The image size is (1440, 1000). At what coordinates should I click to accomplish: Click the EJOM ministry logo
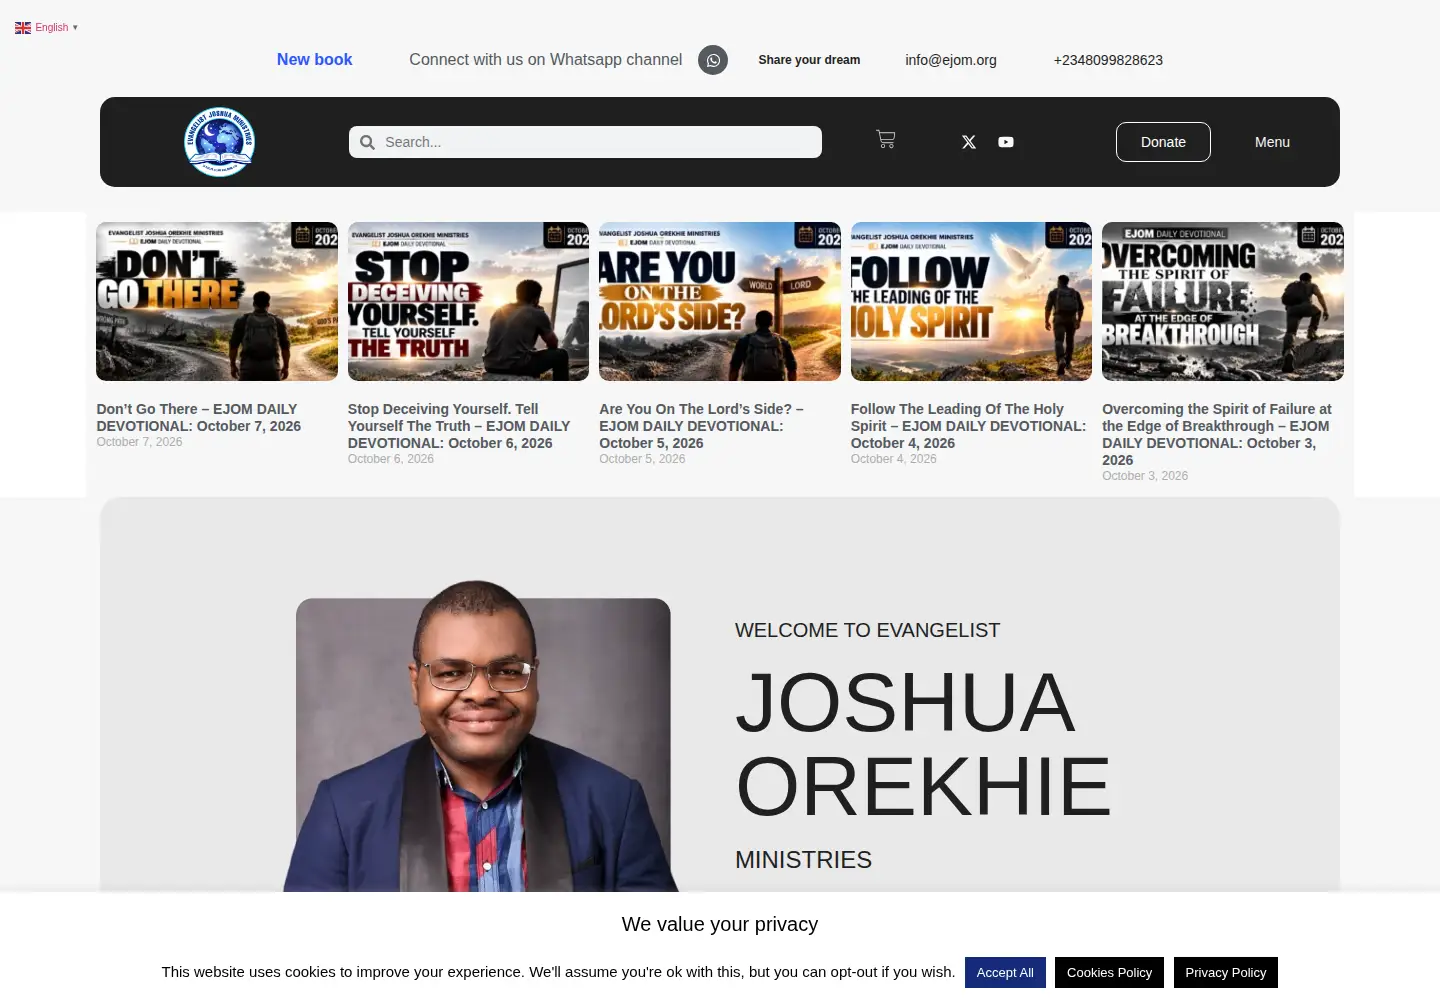pyautogui.click(x=220, y=142)
